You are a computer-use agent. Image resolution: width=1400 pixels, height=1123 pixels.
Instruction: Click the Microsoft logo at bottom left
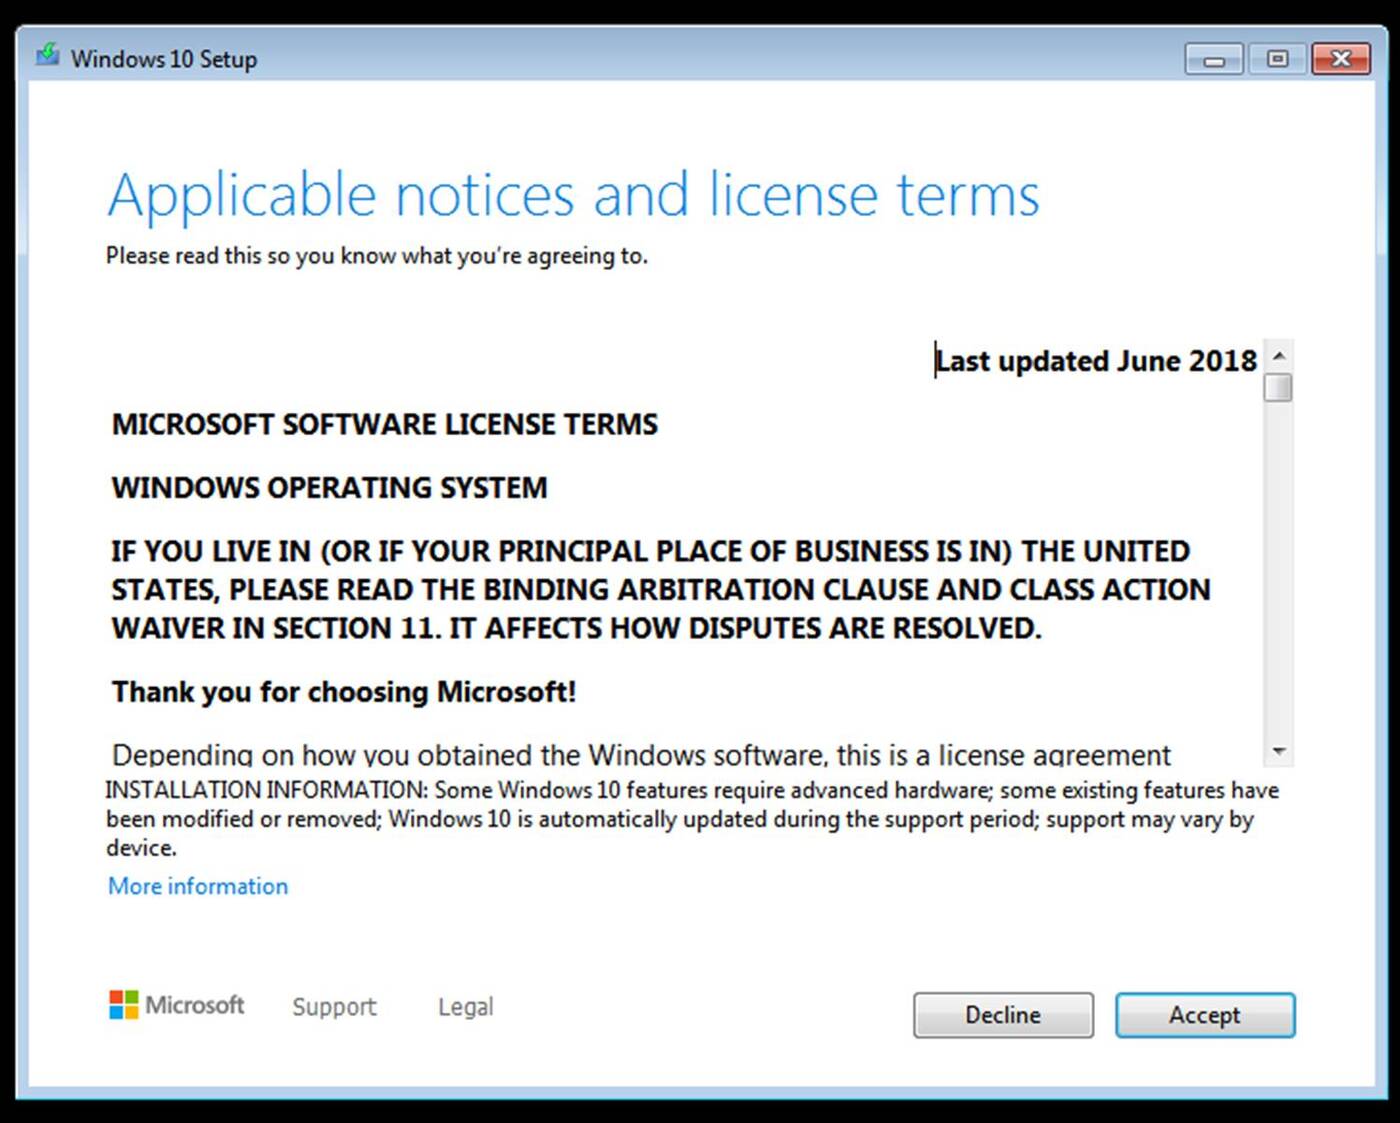click(x=176, y=1006)
